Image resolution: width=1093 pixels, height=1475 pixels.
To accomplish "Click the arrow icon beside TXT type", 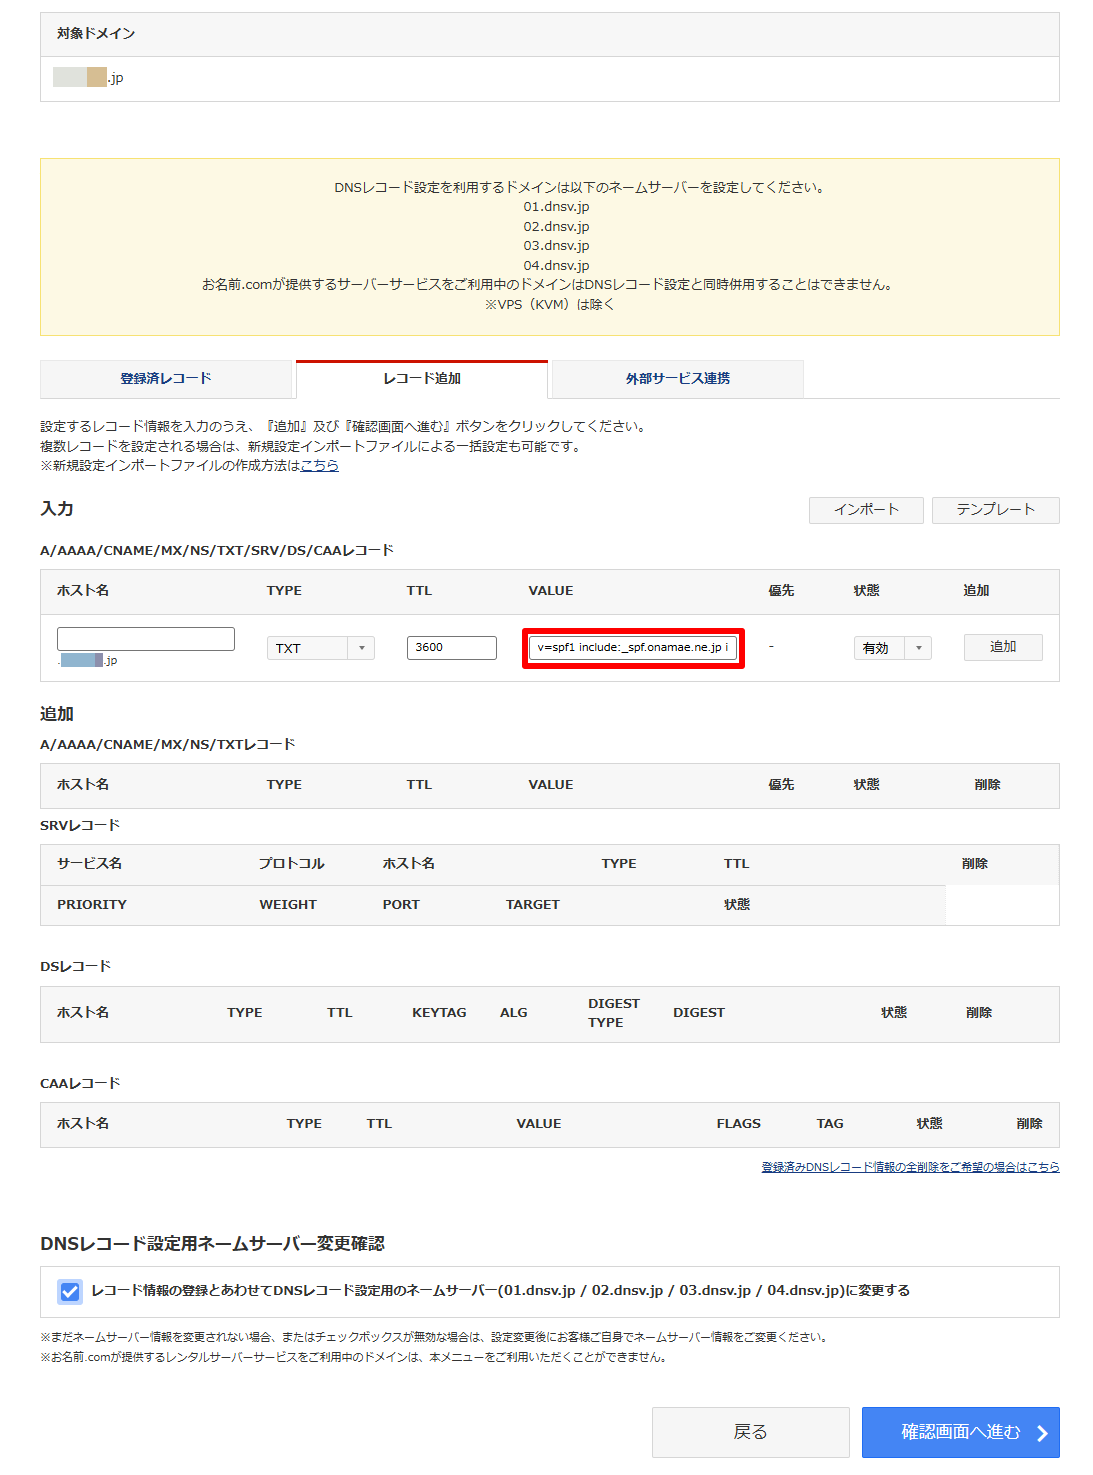I will coord(361,648).
